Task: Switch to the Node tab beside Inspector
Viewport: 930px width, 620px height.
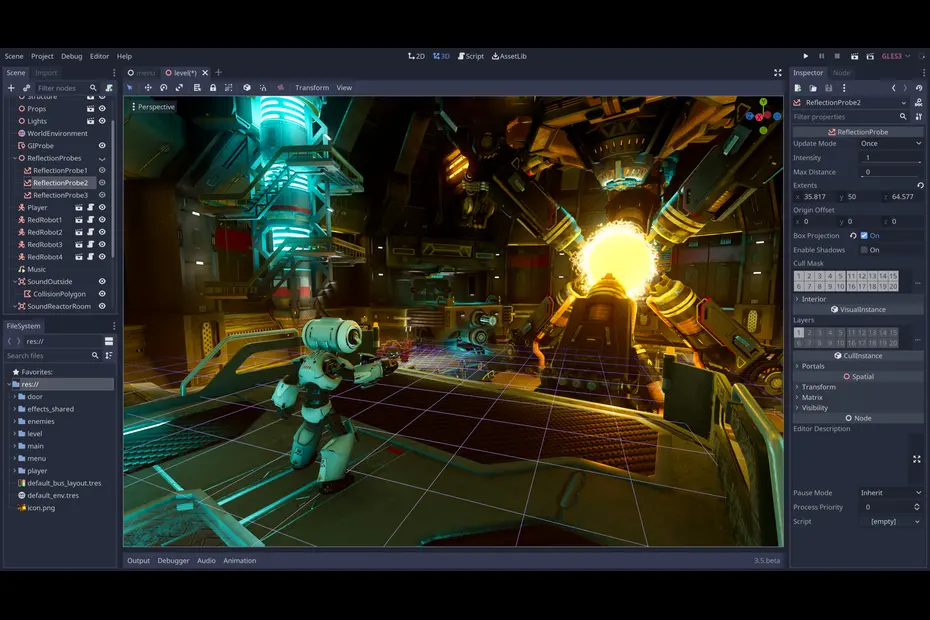Action: coord(842,72)
